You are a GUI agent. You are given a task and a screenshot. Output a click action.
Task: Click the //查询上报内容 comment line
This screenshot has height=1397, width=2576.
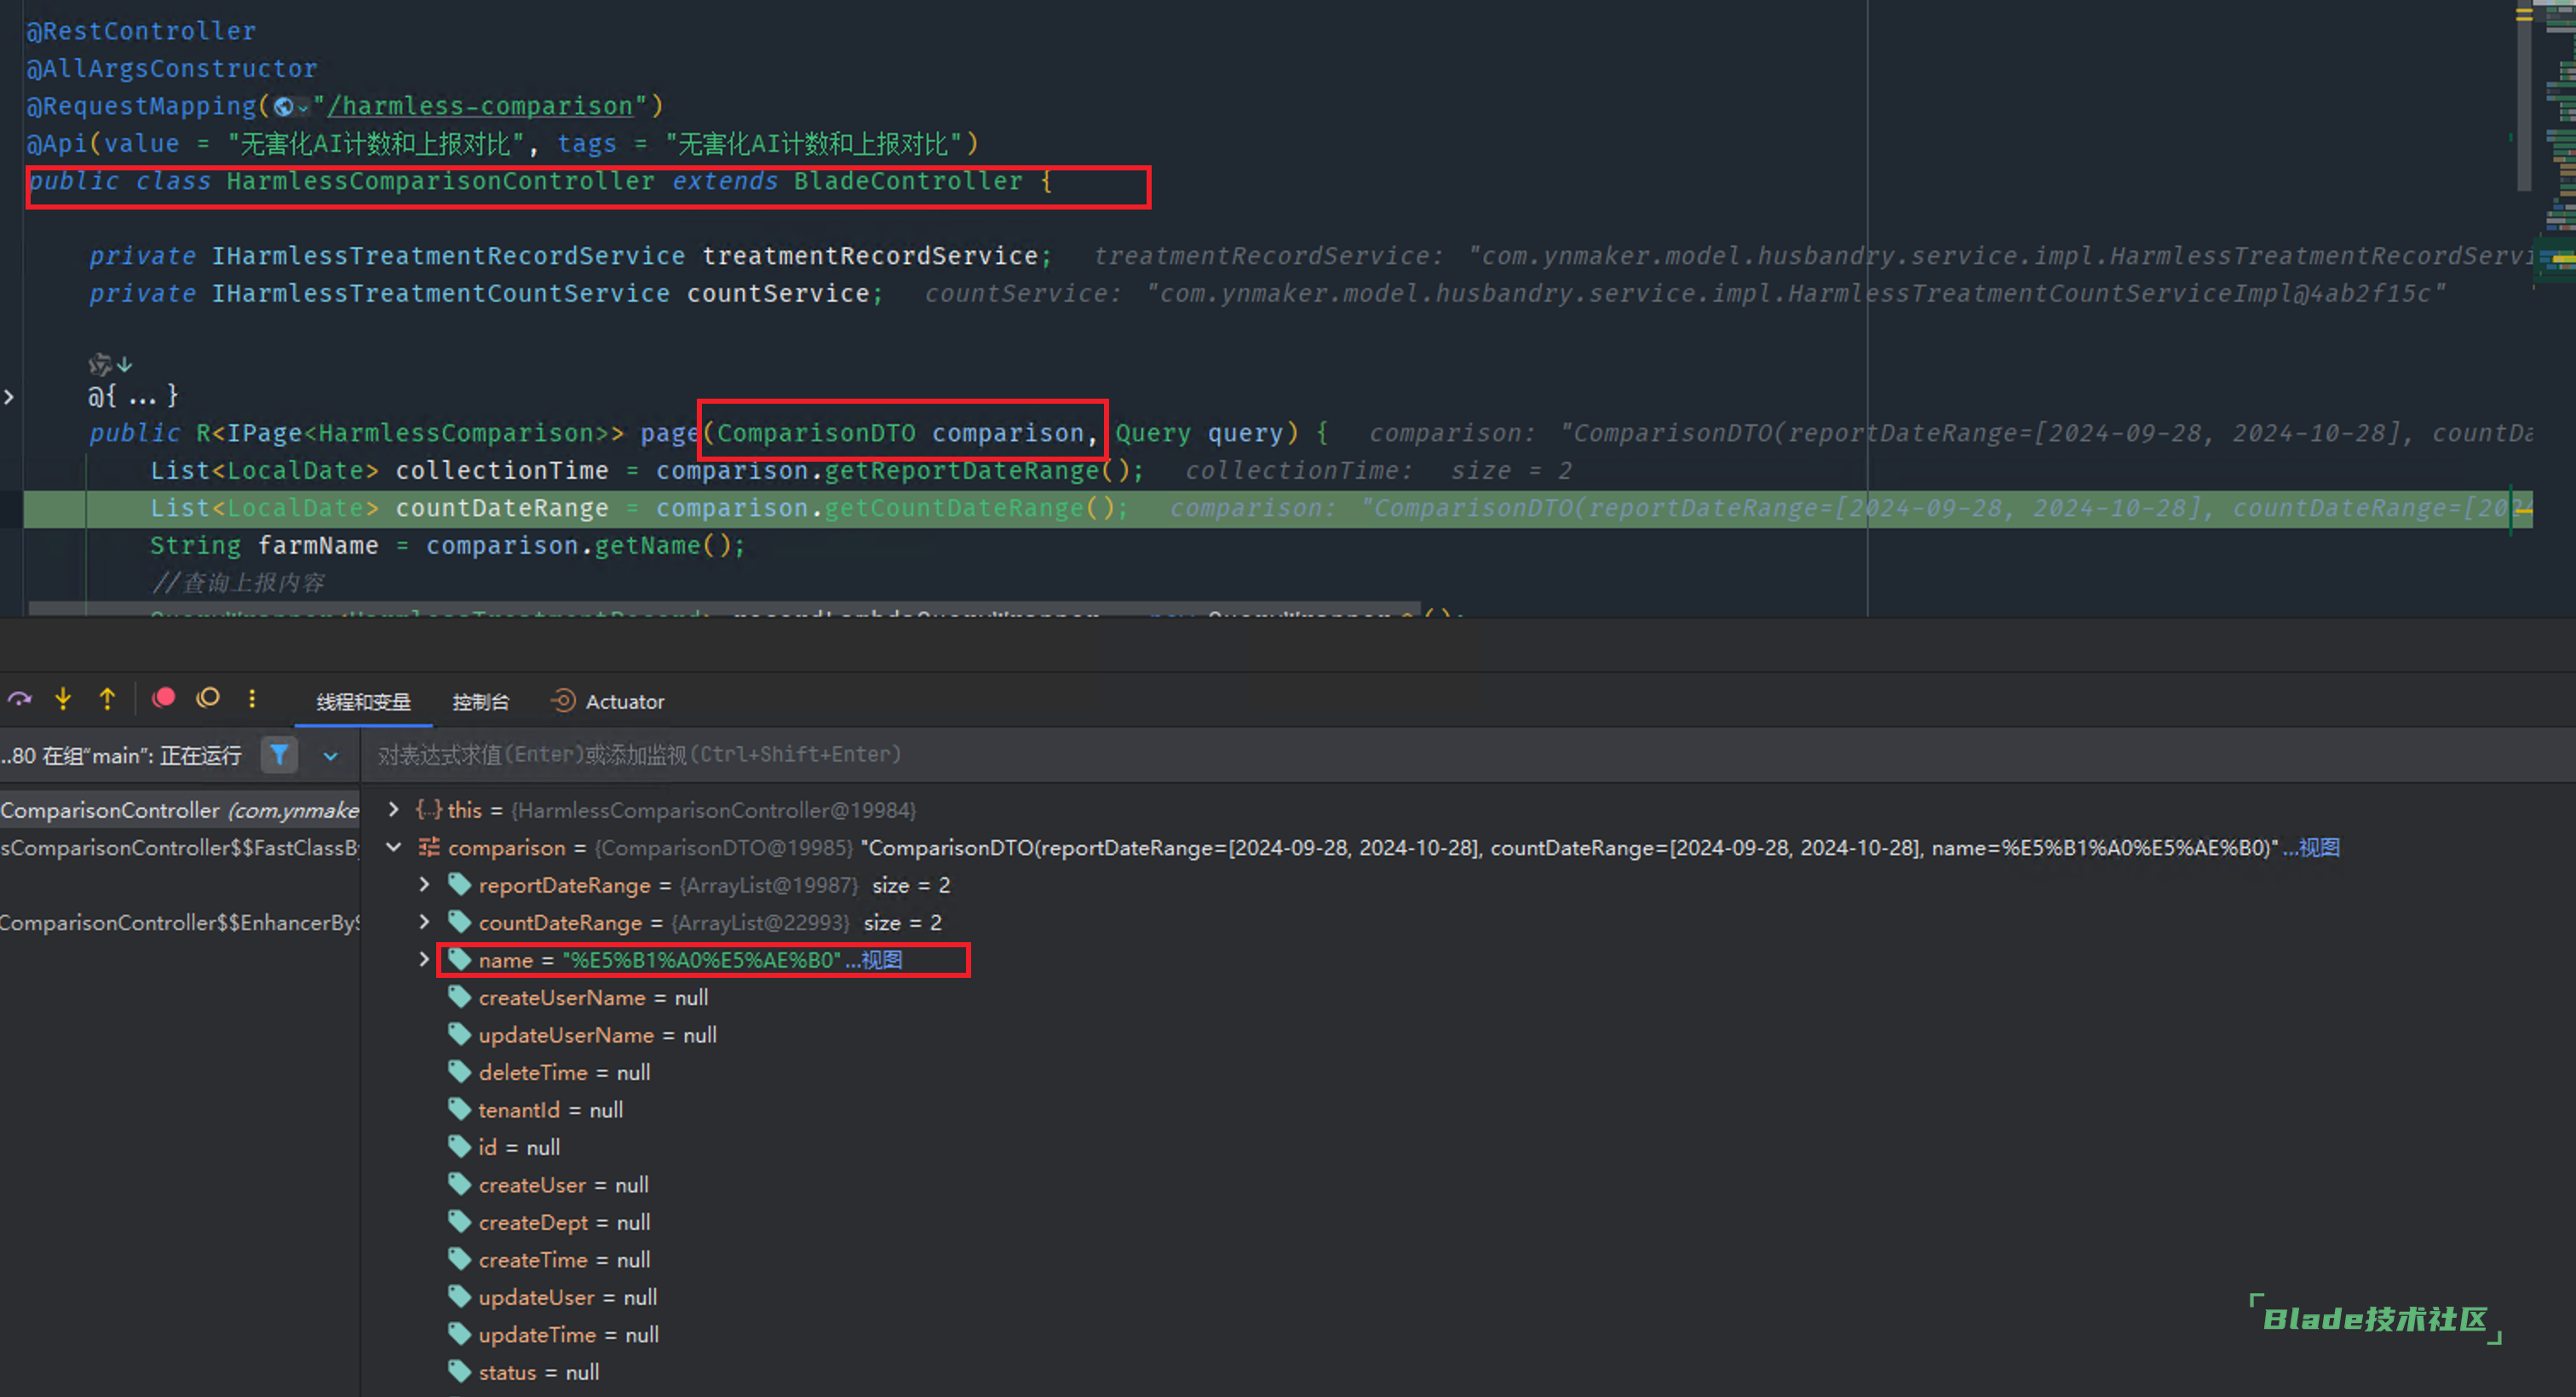238,583
